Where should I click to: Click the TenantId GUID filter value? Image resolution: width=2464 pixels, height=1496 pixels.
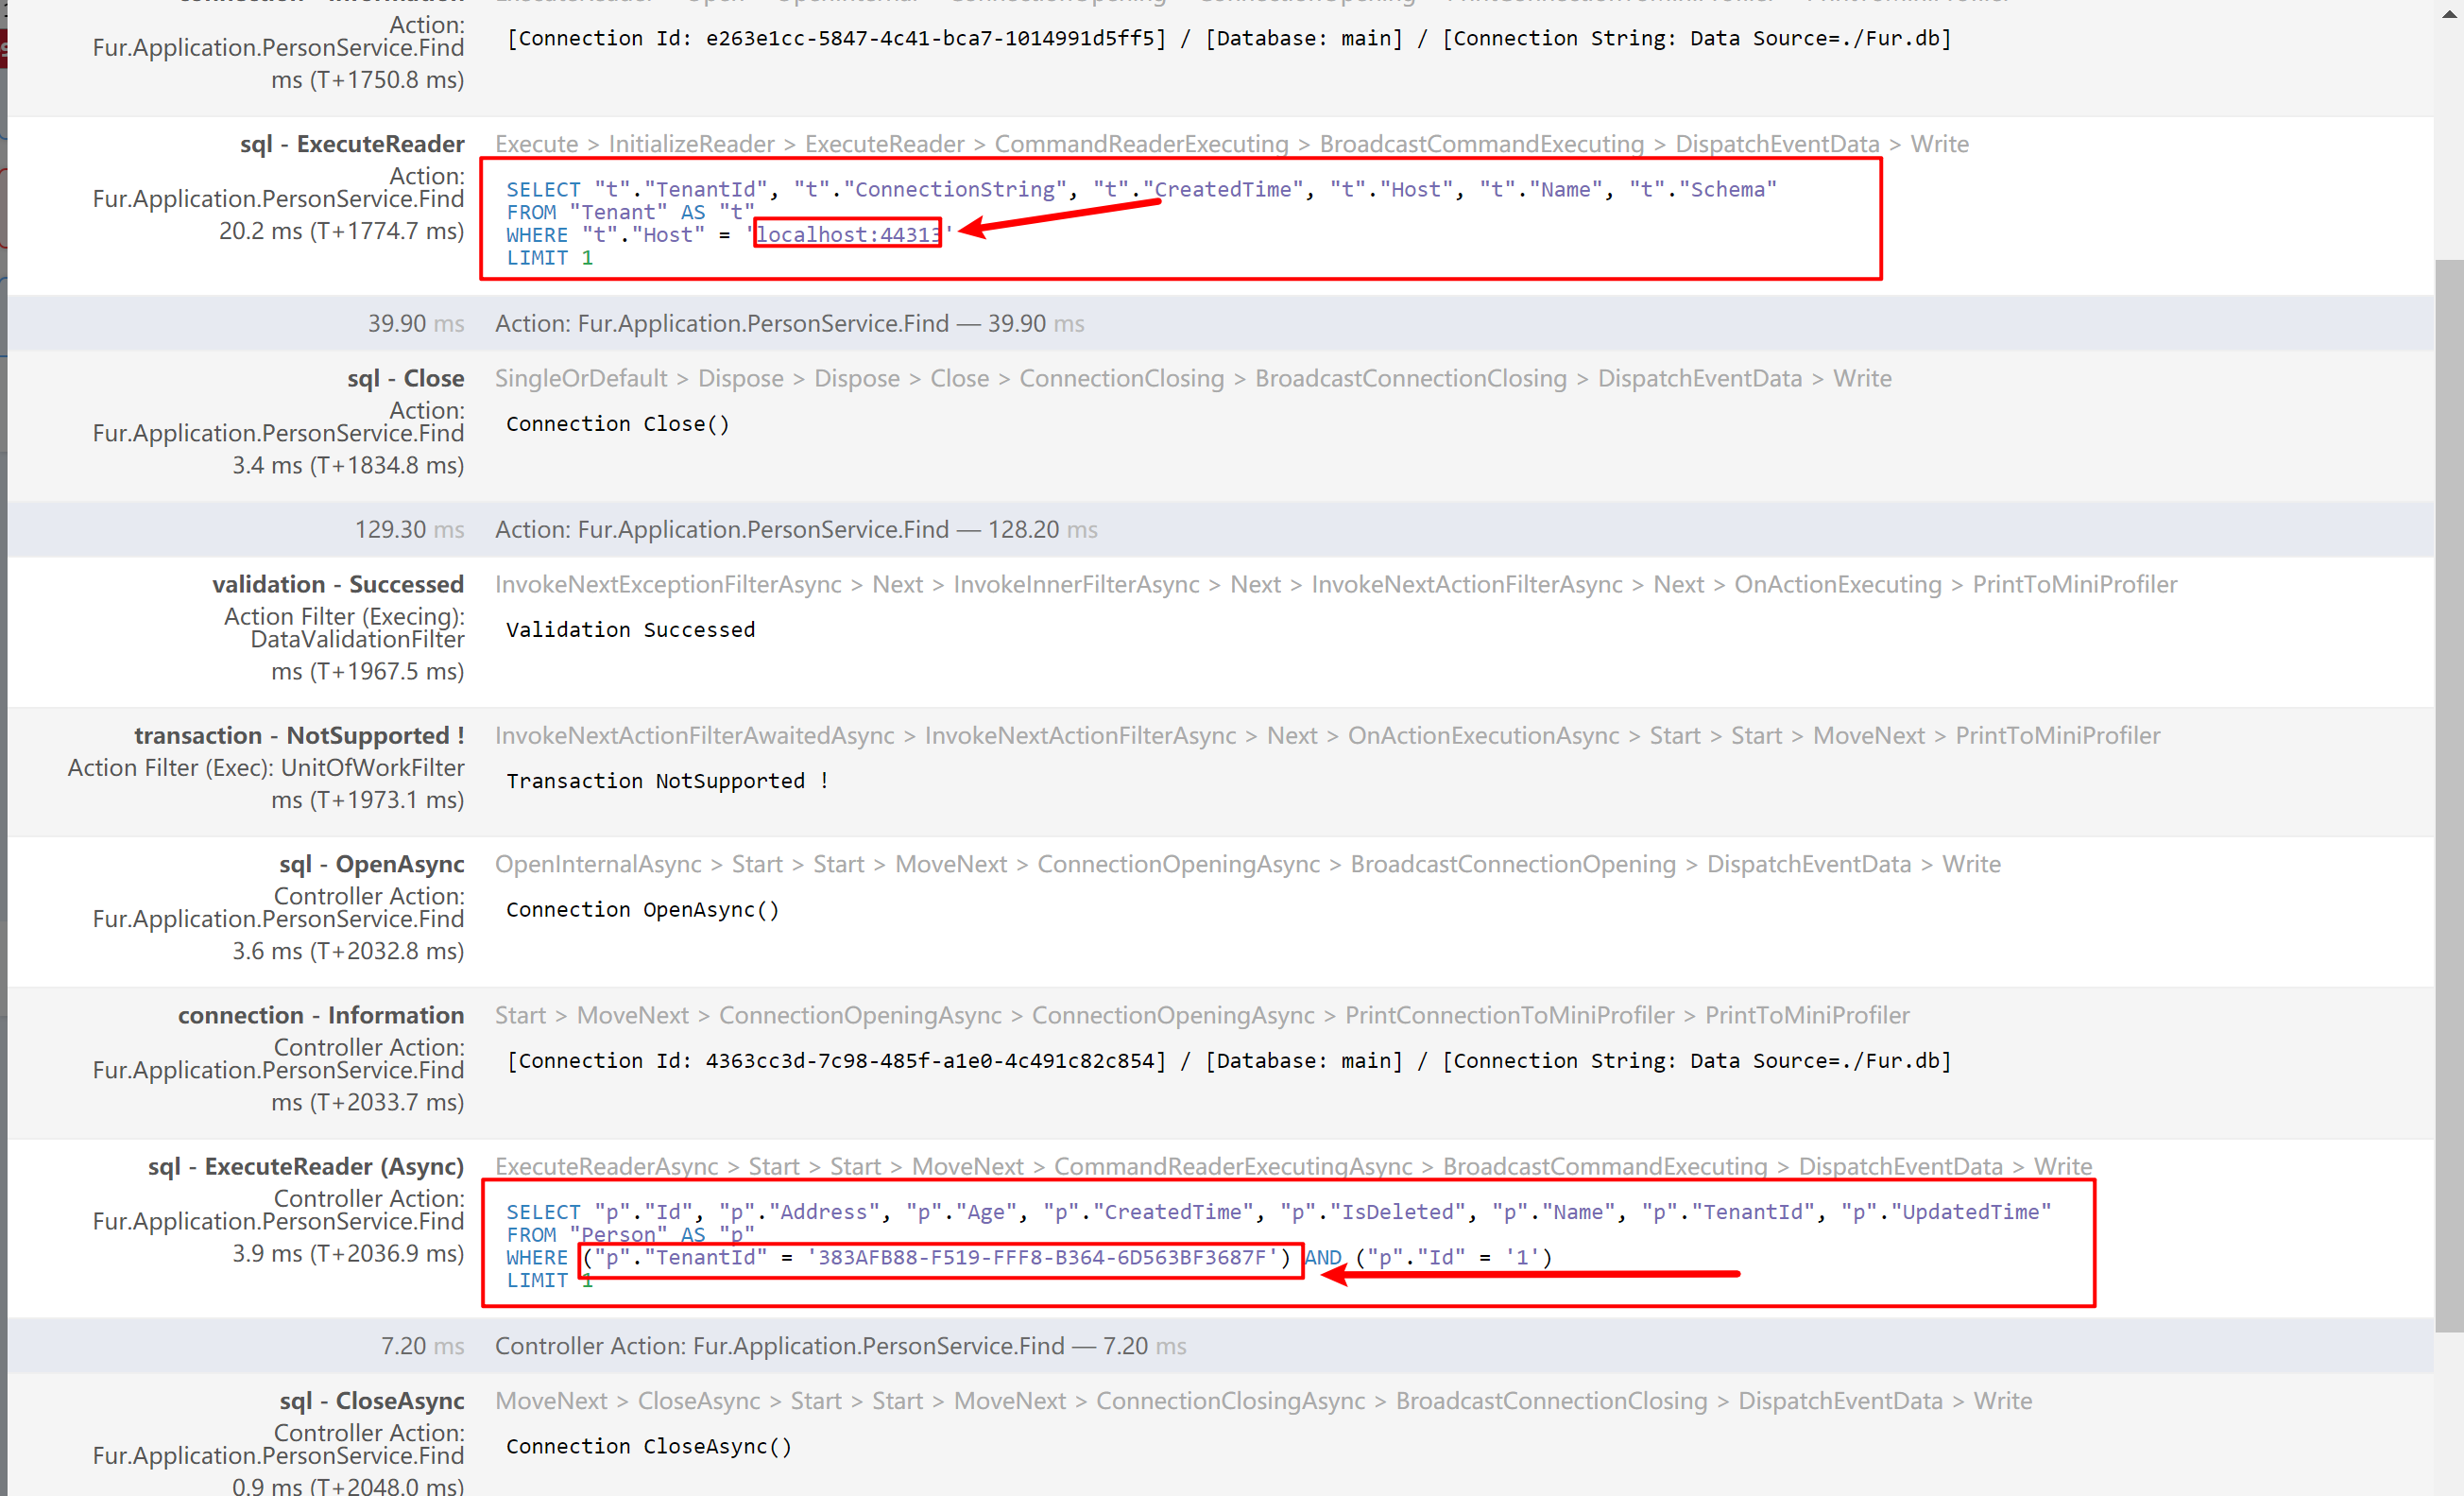(1042, 1257)
